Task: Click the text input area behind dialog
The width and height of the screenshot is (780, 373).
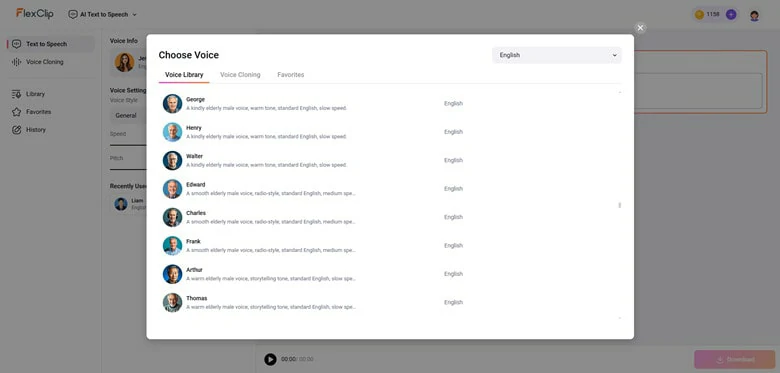Action: click(699, 91)
